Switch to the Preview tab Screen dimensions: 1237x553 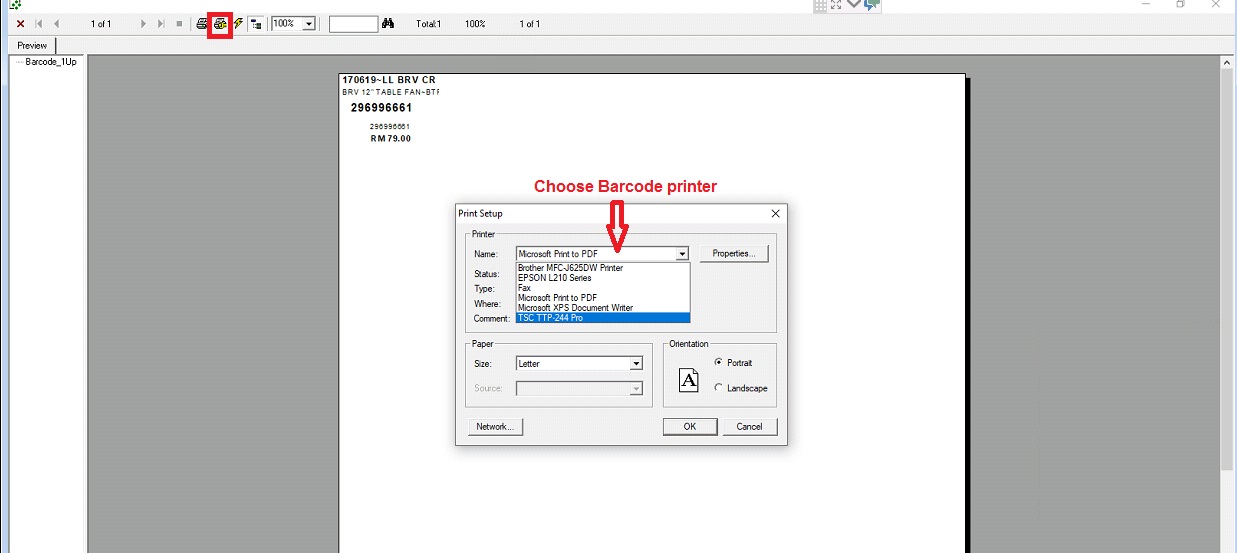(x=32, y=45)
